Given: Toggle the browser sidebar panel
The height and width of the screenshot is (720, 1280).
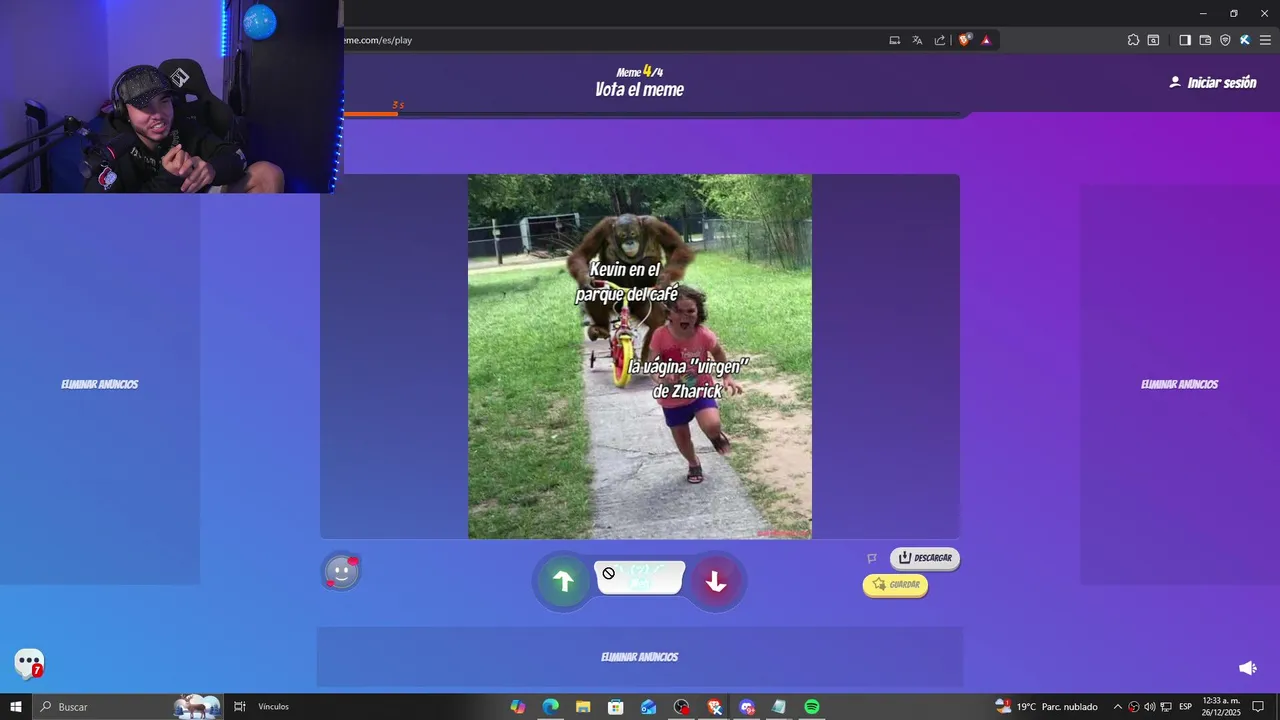Looking at the screenshot, I should coord(1185,40).
